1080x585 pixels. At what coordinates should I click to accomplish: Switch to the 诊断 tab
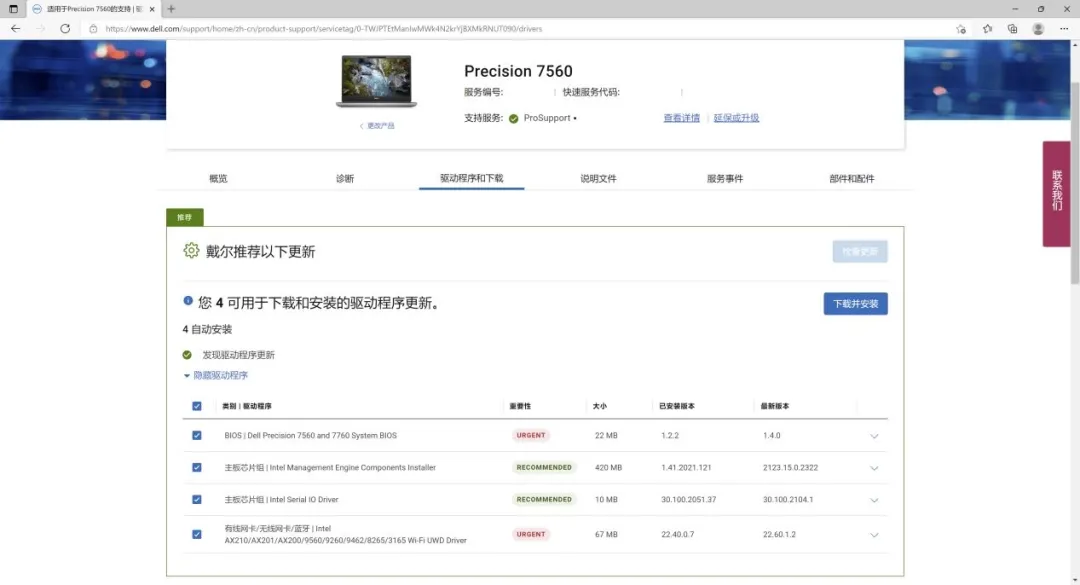345,178
